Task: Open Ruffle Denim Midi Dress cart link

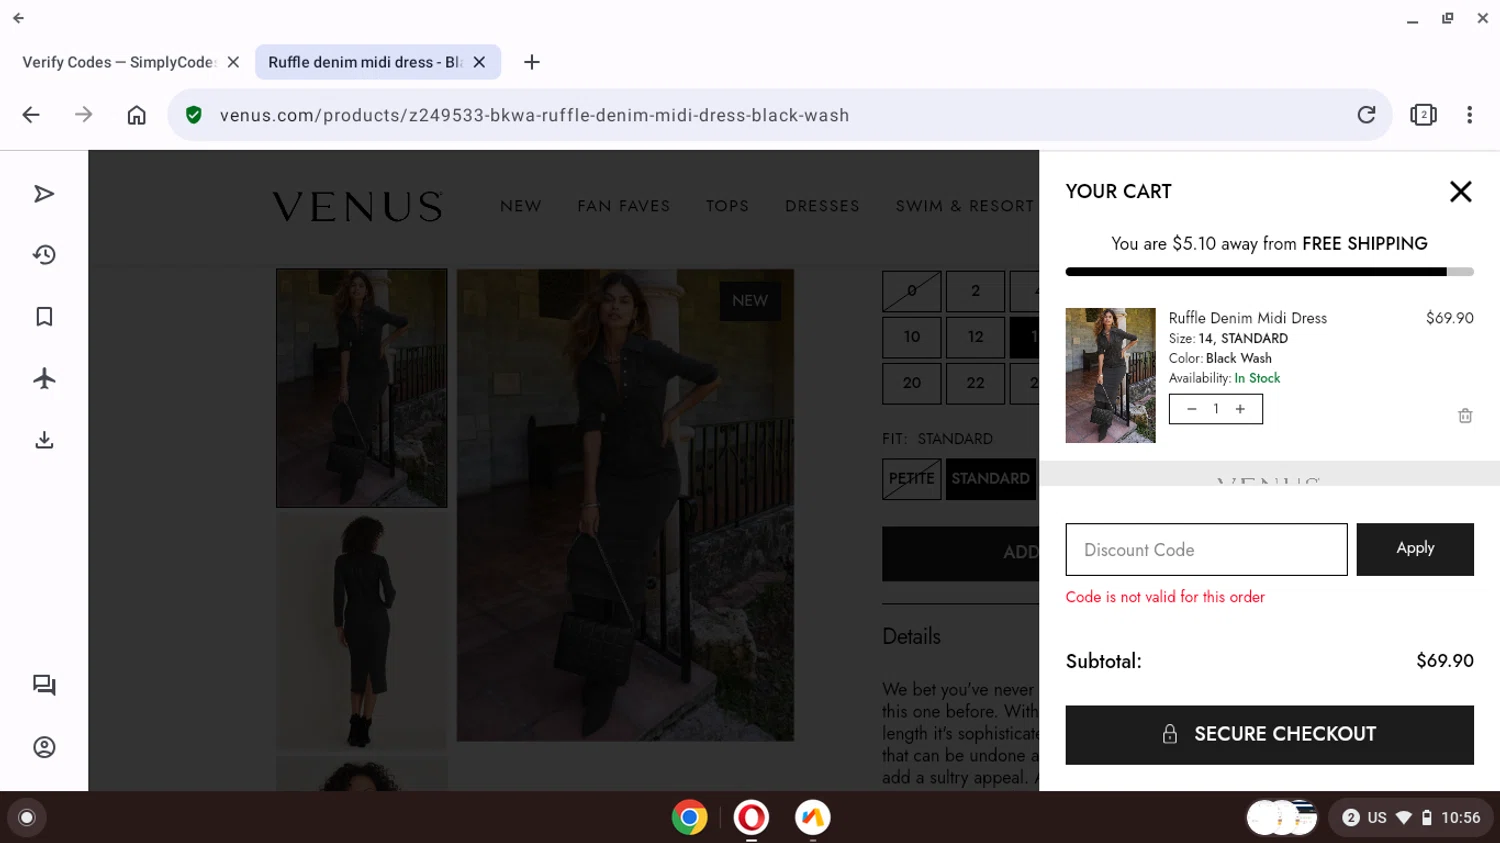Action: pos(1247,318)
